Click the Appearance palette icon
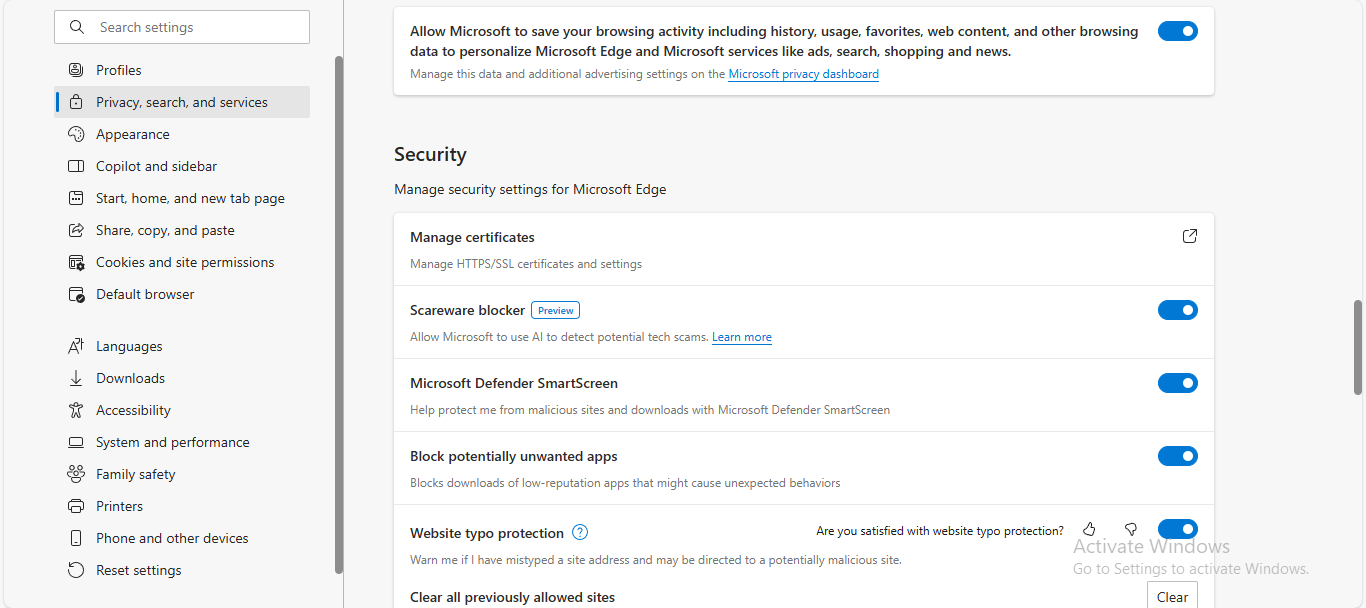This screenshot has height=608, width=1366. click(x=76, y=134)
